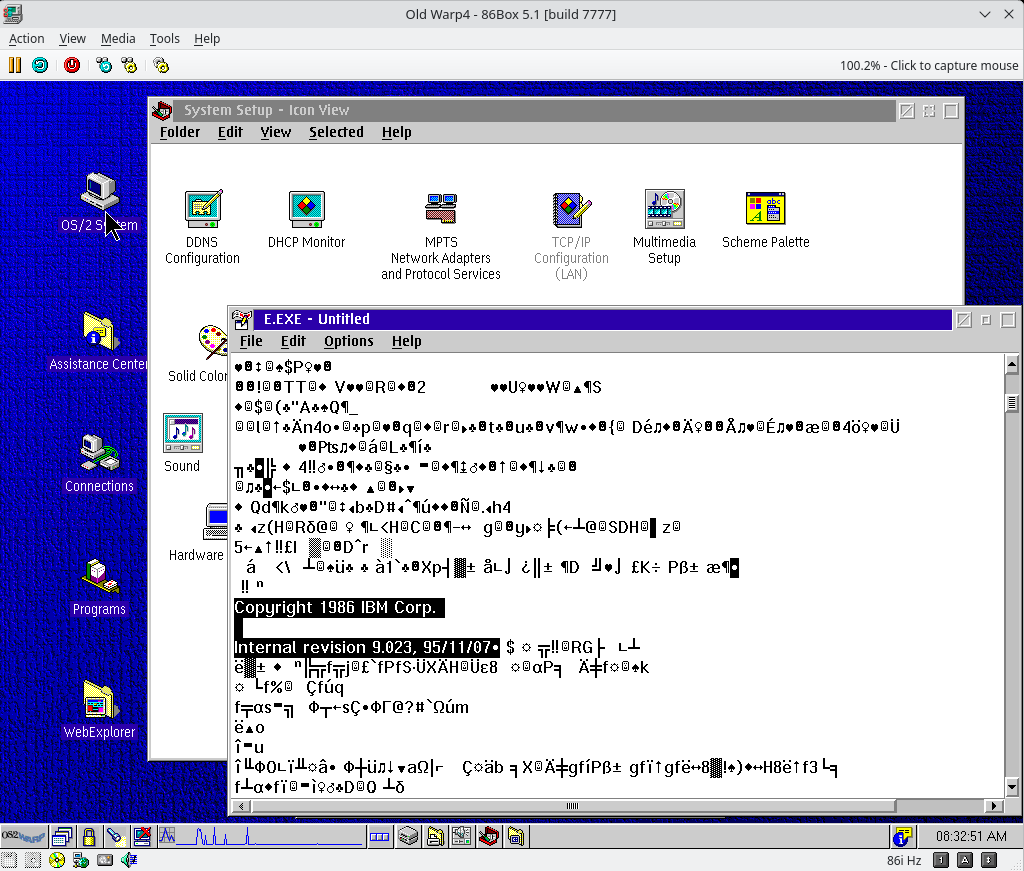Open the Sound settings icon
The width and height of the screenshot is (1024, 871).
pos(182,433)
